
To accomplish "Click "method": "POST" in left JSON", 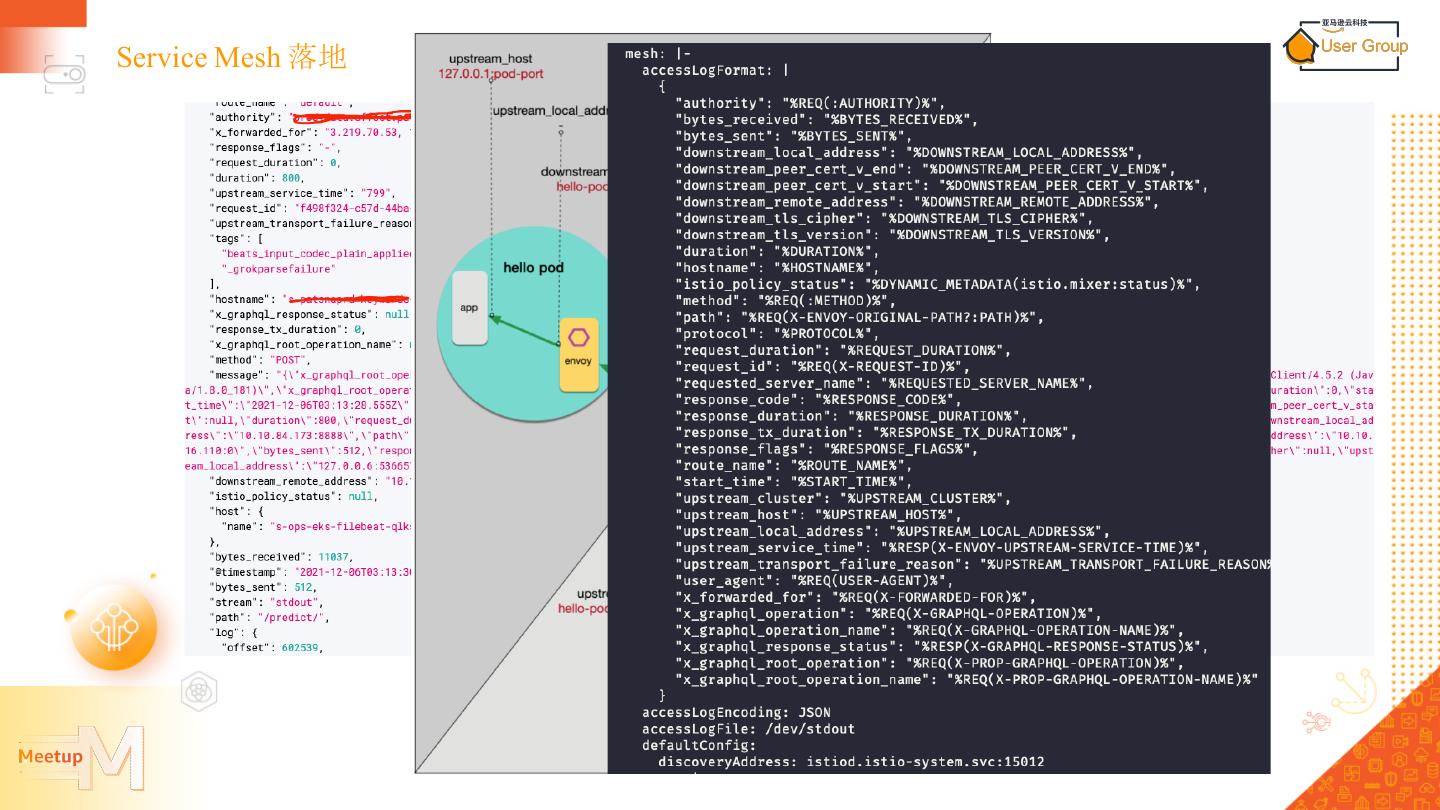I will click(x=261, y=359).
